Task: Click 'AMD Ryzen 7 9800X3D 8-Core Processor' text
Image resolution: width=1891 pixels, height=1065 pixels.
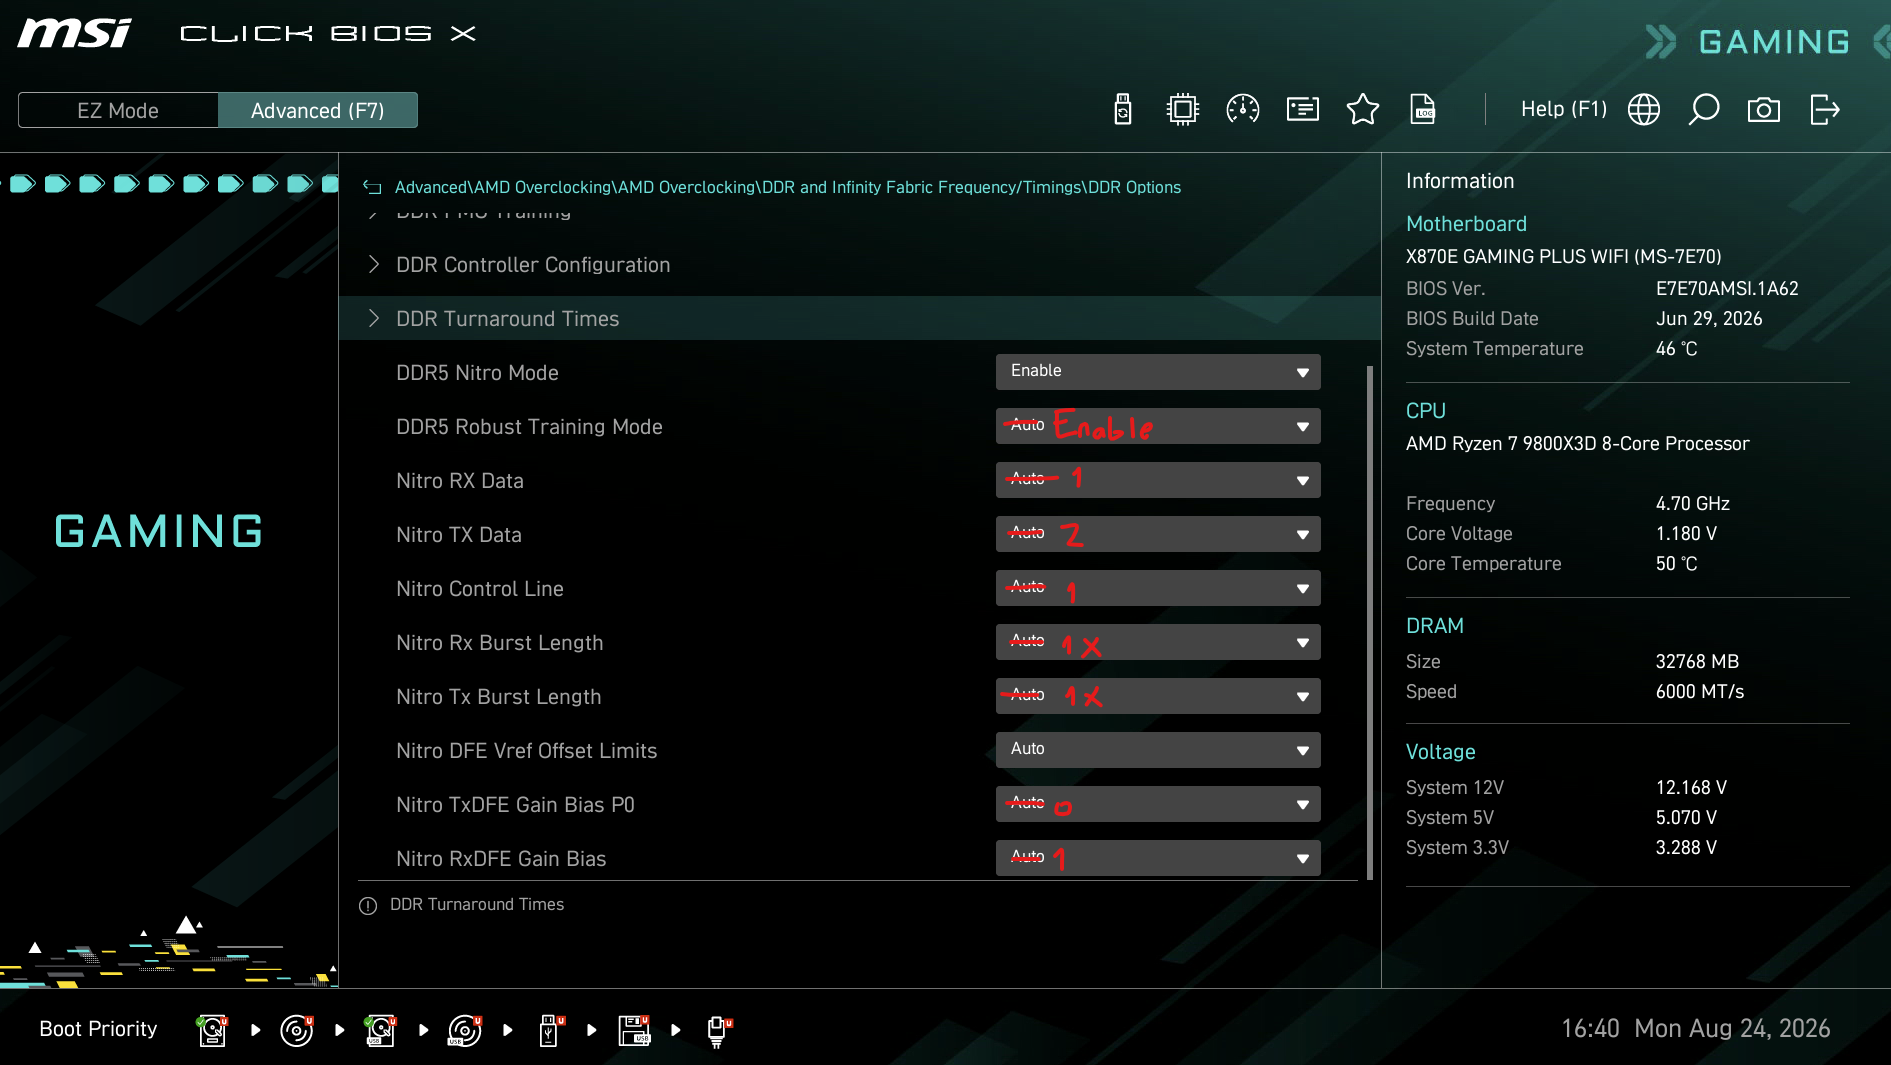Action: (1578, 443)
